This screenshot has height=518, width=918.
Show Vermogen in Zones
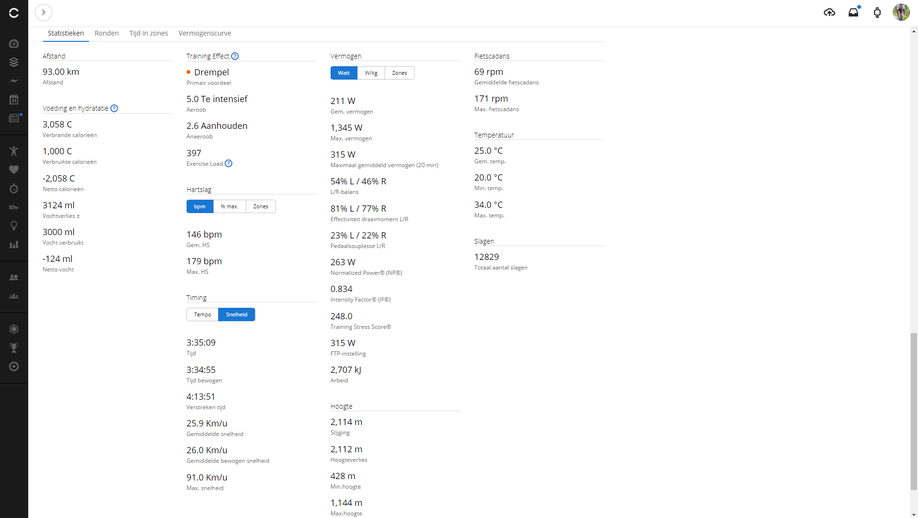point(399,73)
